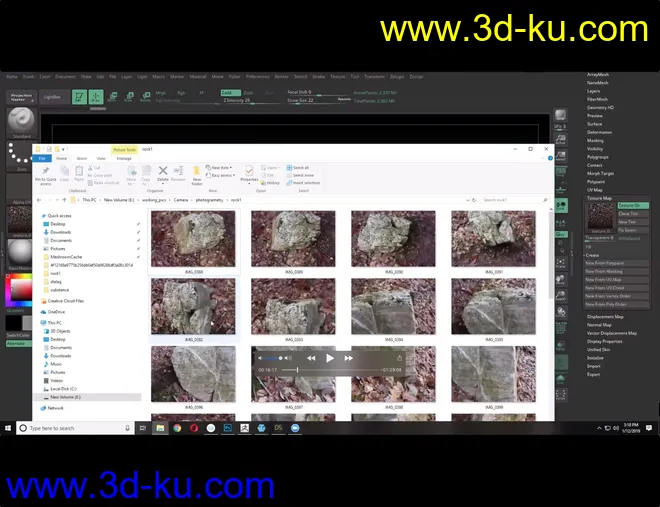This screenshot has height=507, width=660.
Task: Switch to the View ribbon tab
Action: (101, 159)
